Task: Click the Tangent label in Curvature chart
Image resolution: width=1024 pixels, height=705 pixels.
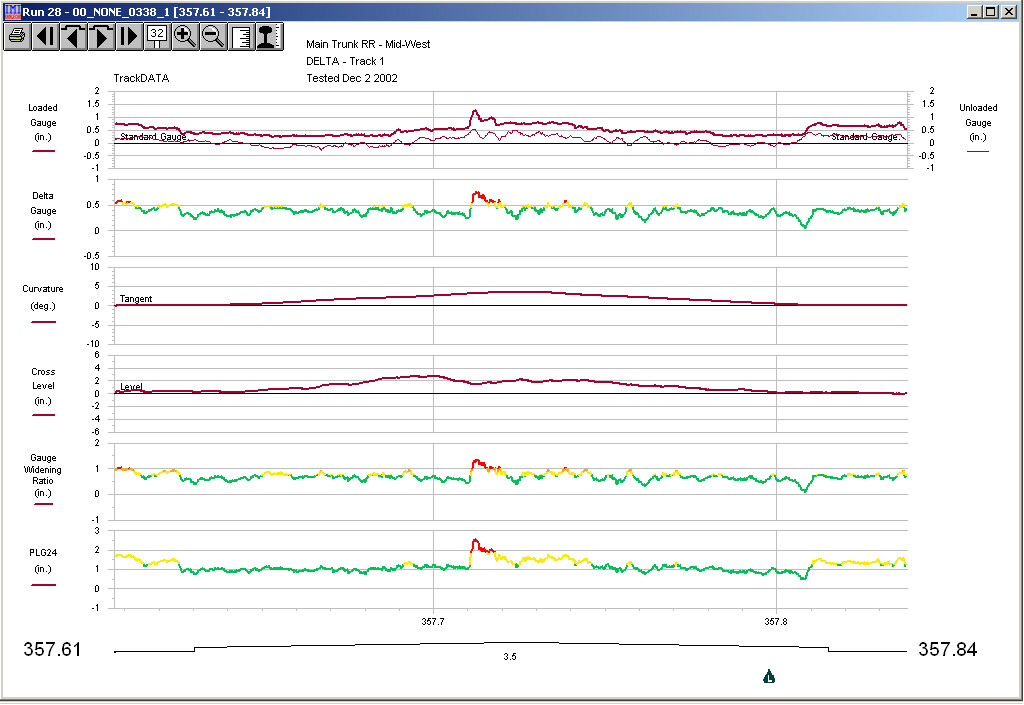Action: tap(136, 299)
